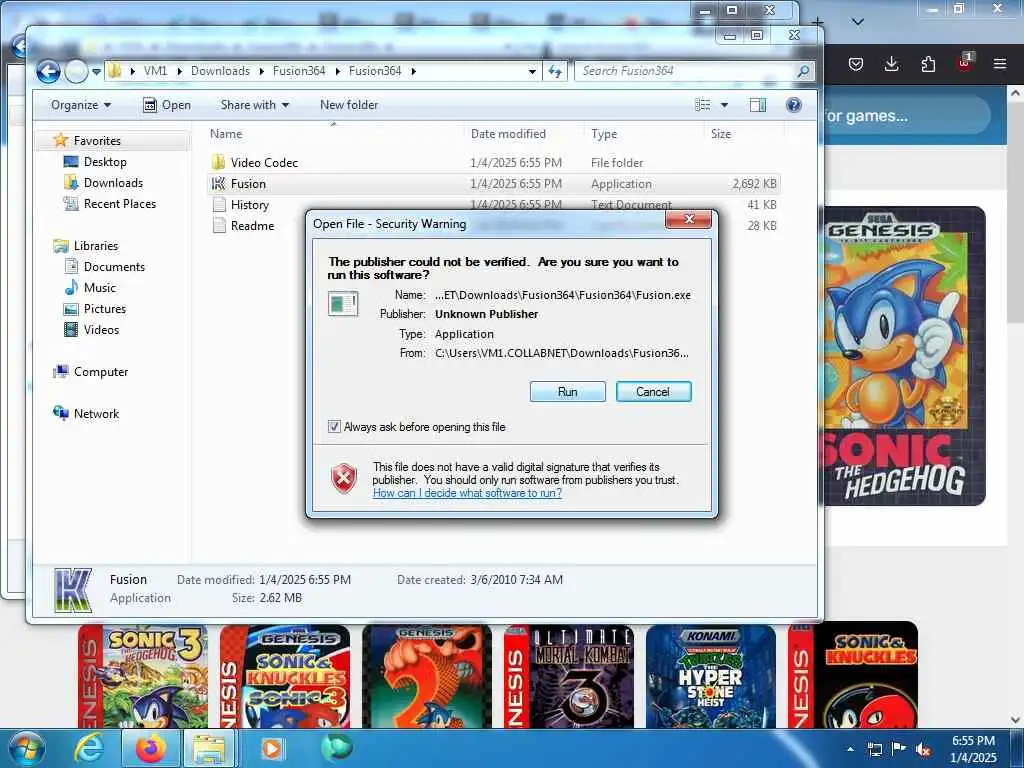Open Desktop in the navigation pane
This screenshot has height=768, width=1024.
104,161
